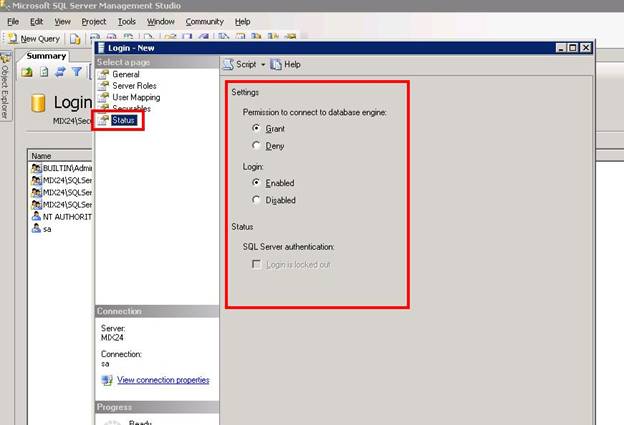Select the Server Roles page
The image size is (624, 425).
[x=135, y=86]
